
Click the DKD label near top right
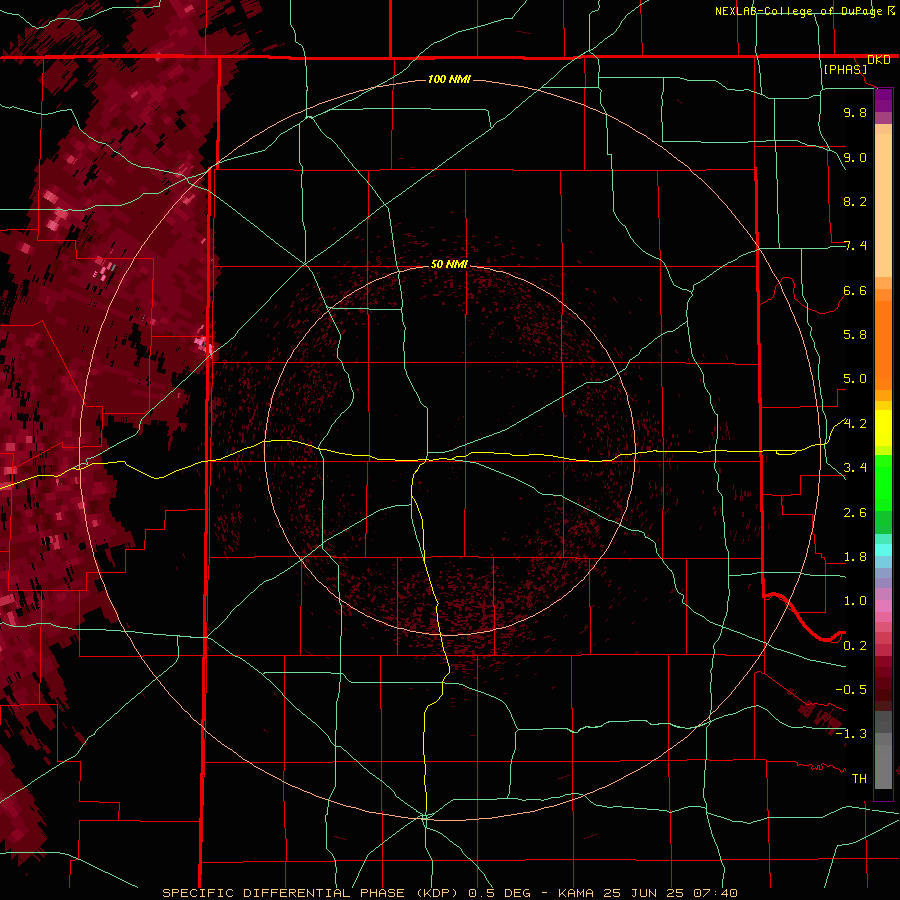879,60
